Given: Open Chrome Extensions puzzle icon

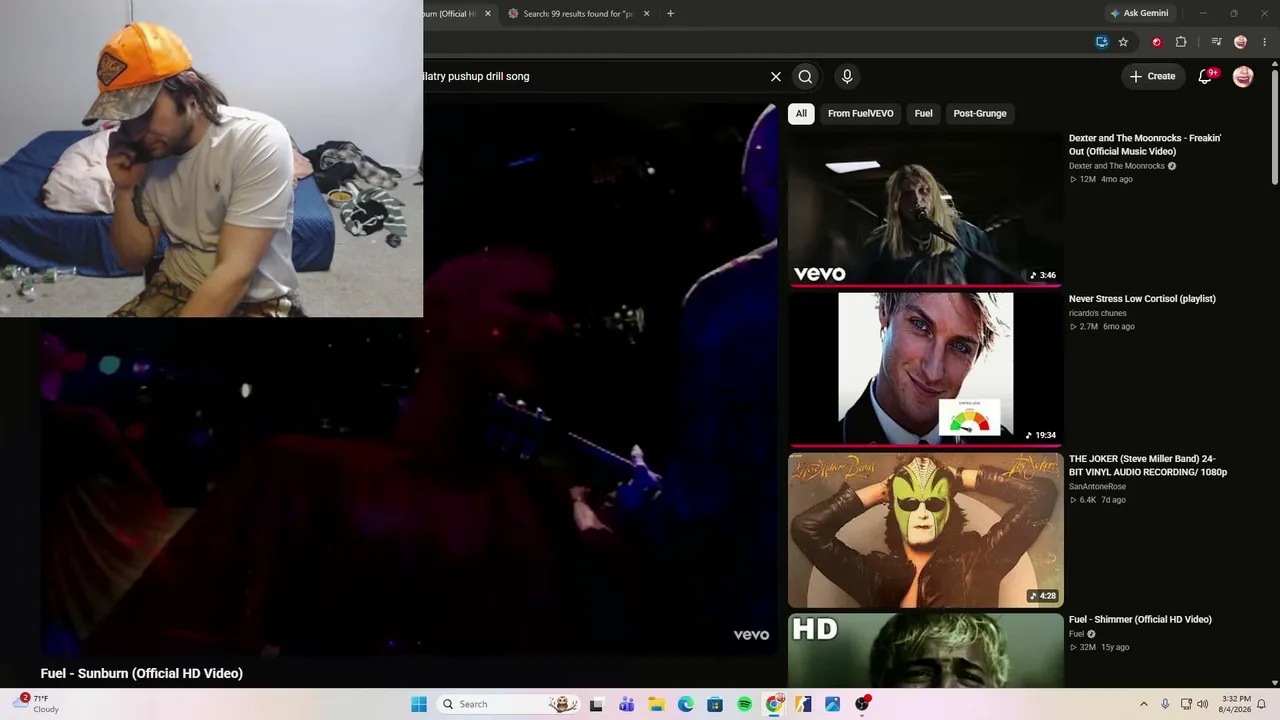Looking at the screenshot, I should pos(1181,42).
